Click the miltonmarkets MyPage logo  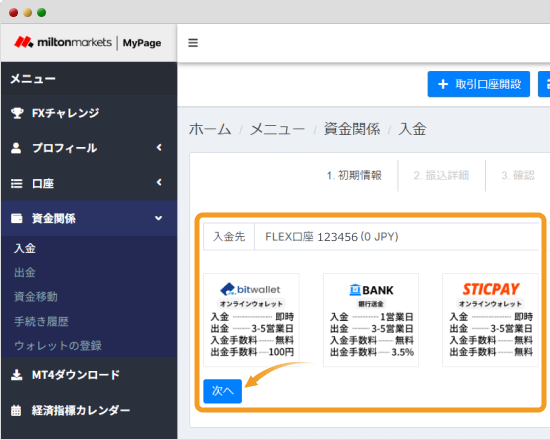pos(88,42)
